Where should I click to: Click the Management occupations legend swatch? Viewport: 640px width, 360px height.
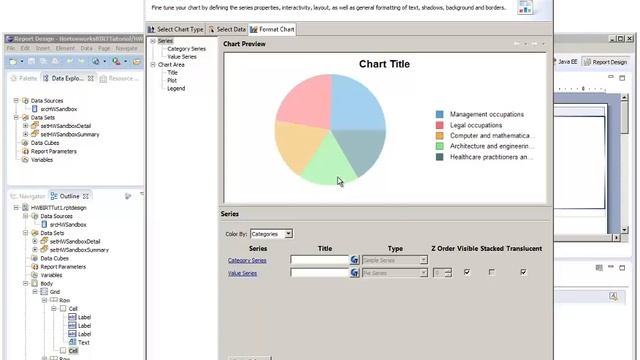click(x=440, y=114)
